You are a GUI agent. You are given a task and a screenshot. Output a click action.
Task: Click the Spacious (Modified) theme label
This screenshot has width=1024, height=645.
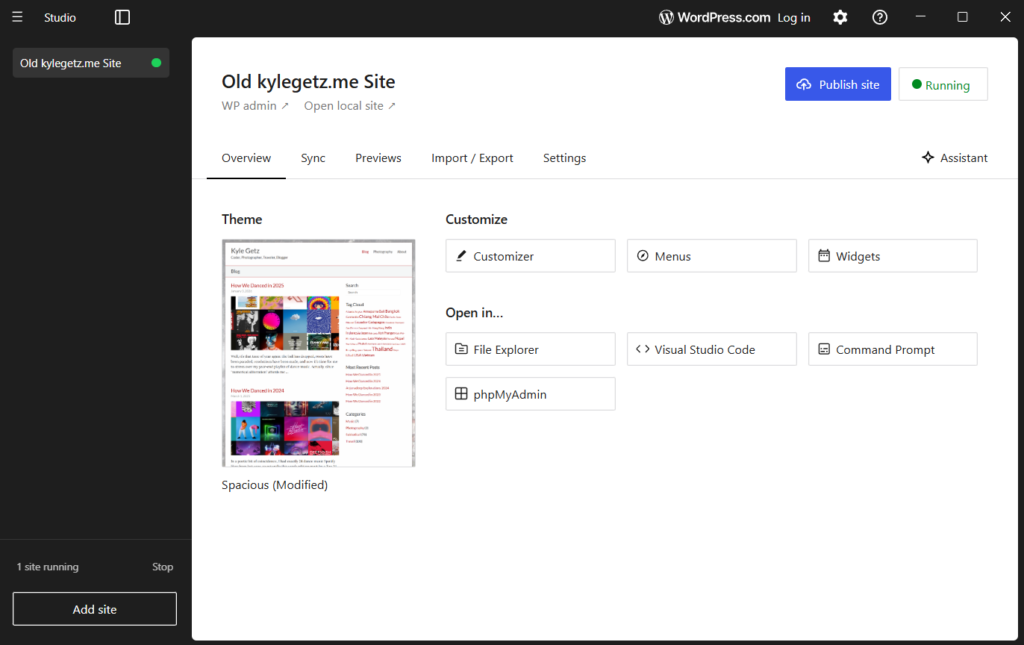274,485
